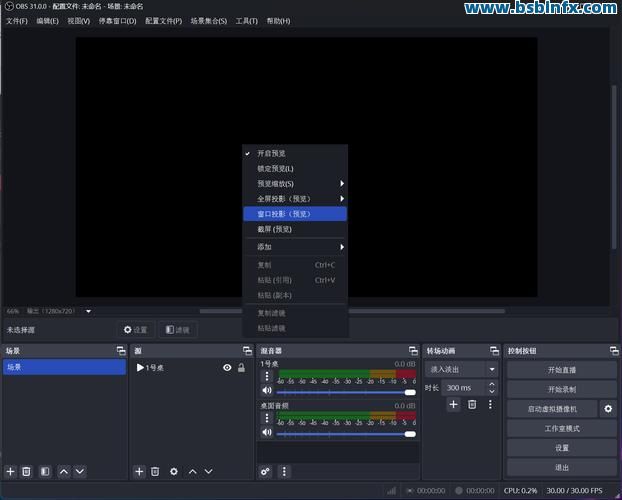
Task: Move scene down with arrow icon
Action: pyautogui.click(x=80, y=471)
